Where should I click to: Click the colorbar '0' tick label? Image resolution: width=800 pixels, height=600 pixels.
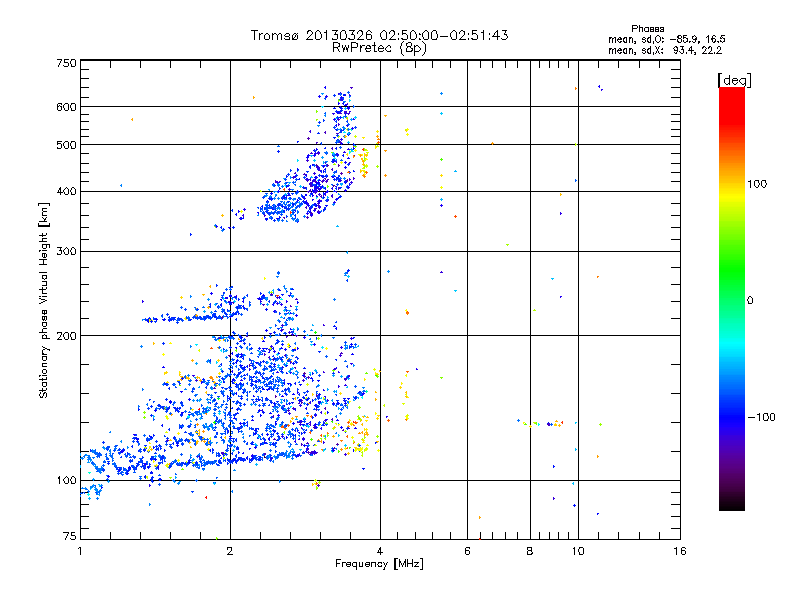coord(750,301)
